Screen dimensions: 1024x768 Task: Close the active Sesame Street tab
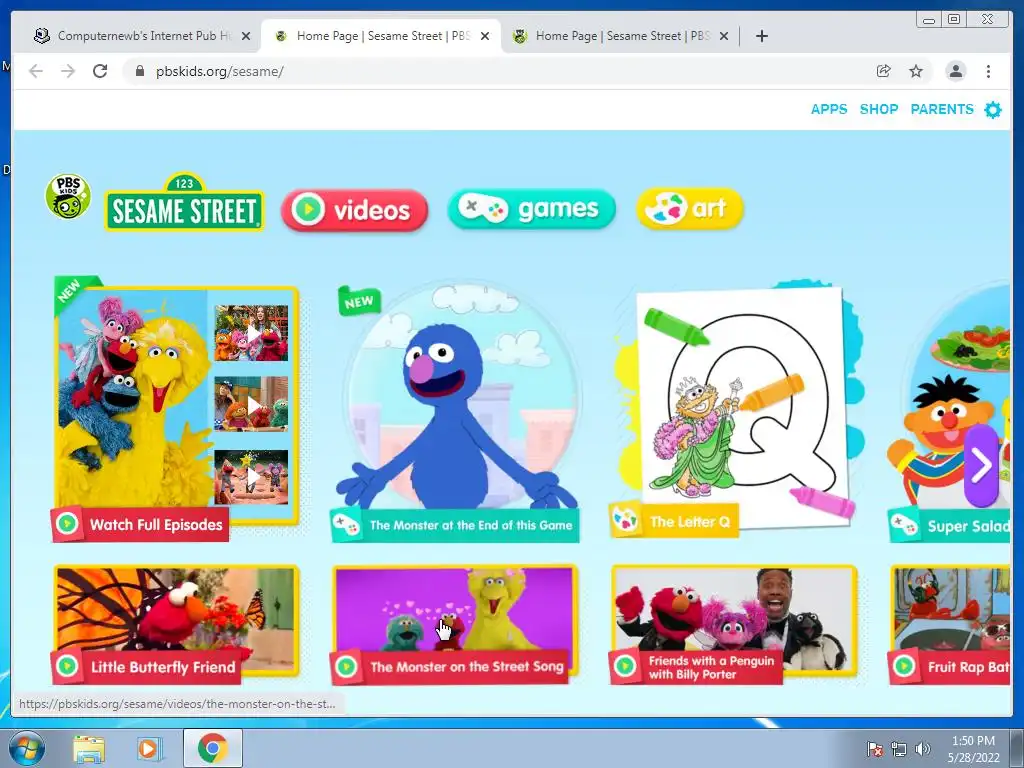[485, 36]
